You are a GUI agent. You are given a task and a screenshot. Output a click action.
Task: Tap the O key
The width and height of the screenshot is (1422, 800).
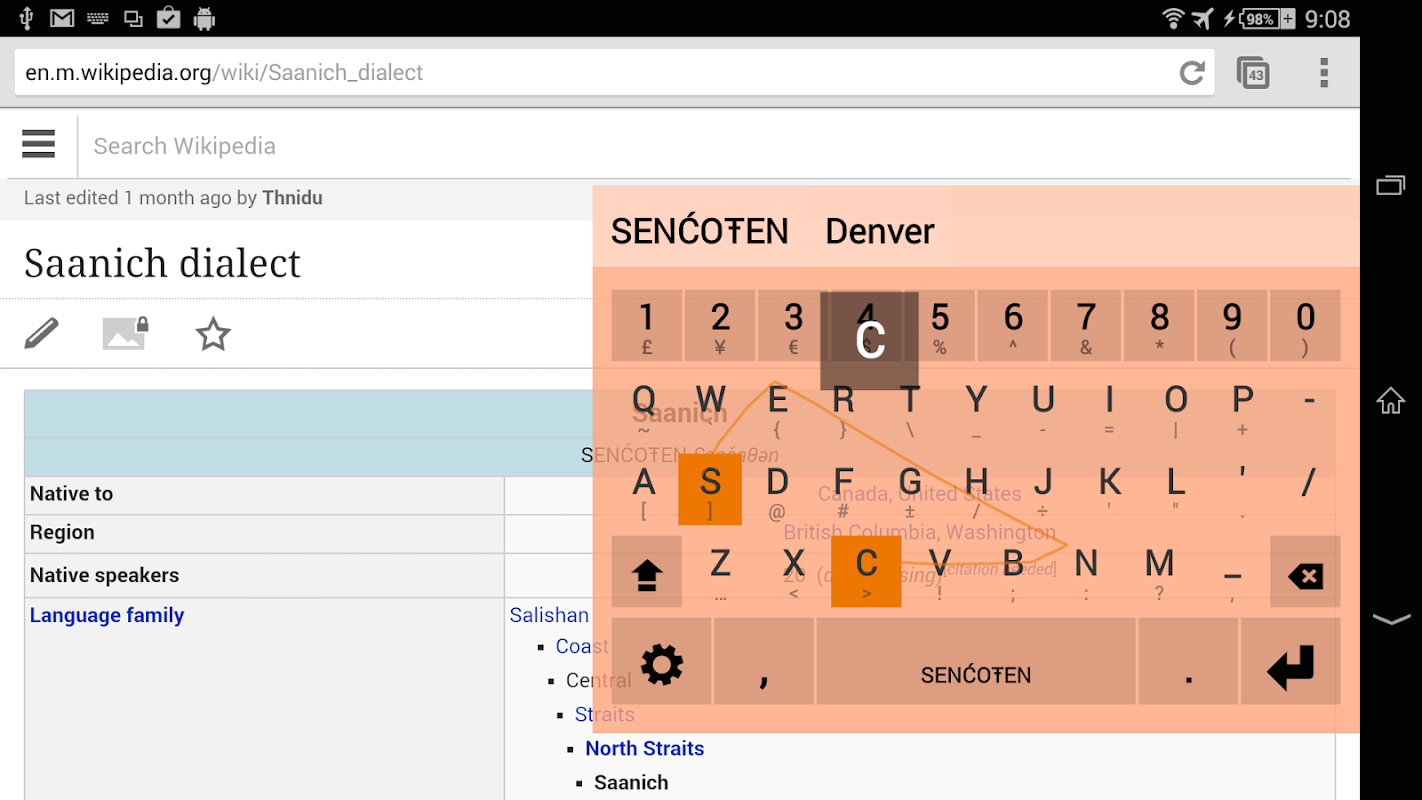click(x=1176, y=408)
